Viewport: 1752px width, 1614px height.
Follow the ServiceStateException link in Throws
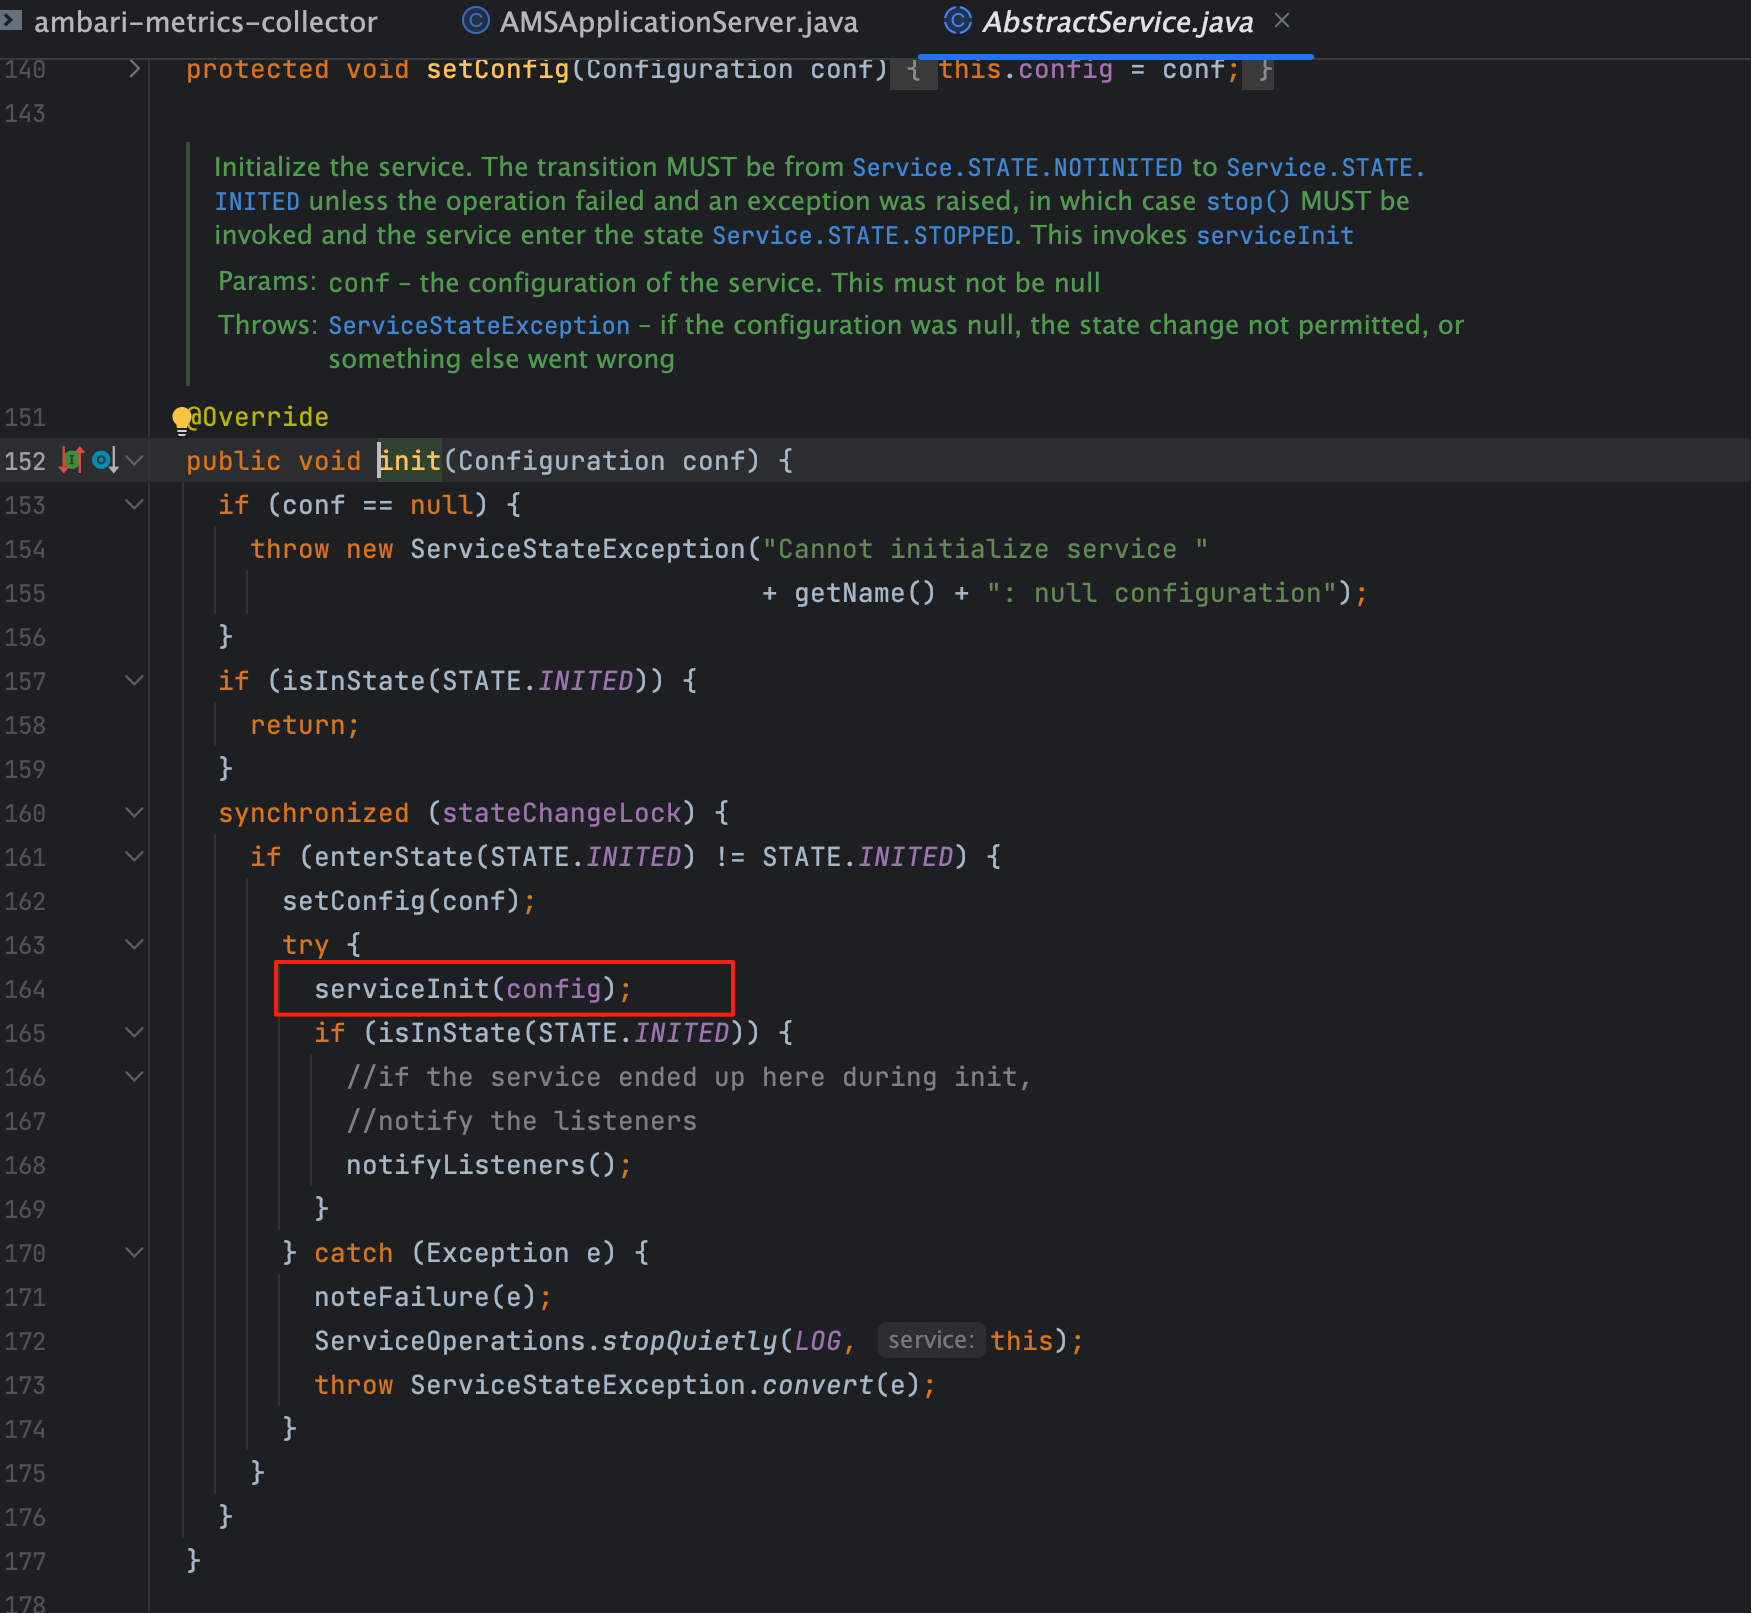pyautogui.click(x=479, y=325)
